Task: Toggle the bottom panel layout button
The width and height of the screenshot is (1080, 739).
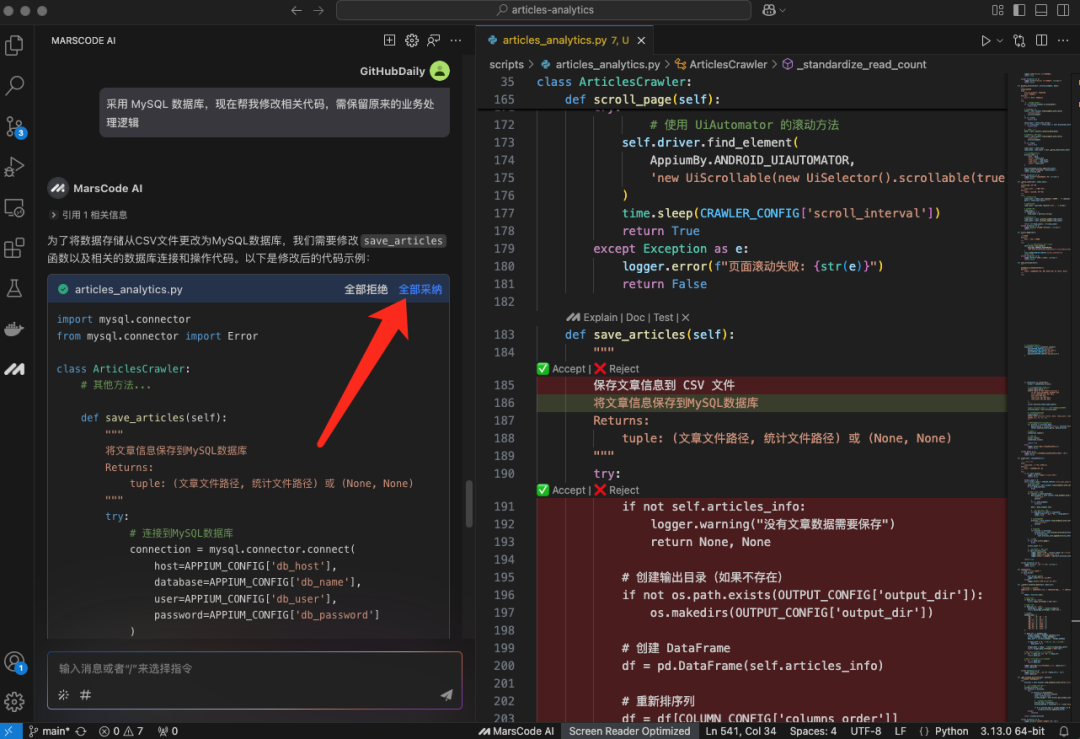Action: [x=1041, y=10]
